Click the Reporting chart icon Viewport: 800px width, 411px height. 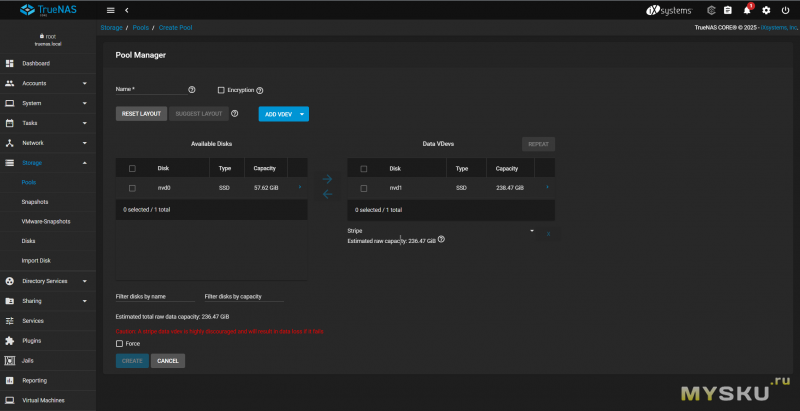coord(9,380)
